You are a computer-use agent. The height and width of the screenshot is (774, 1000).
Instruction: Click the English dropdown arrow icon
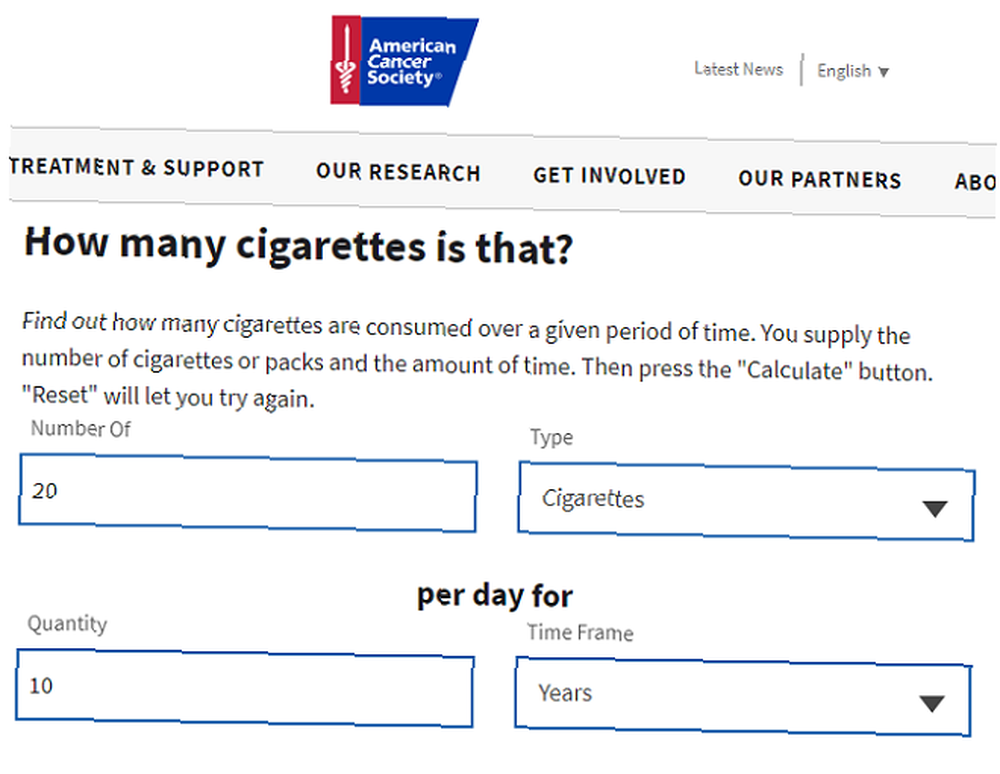tap(883, 72)
